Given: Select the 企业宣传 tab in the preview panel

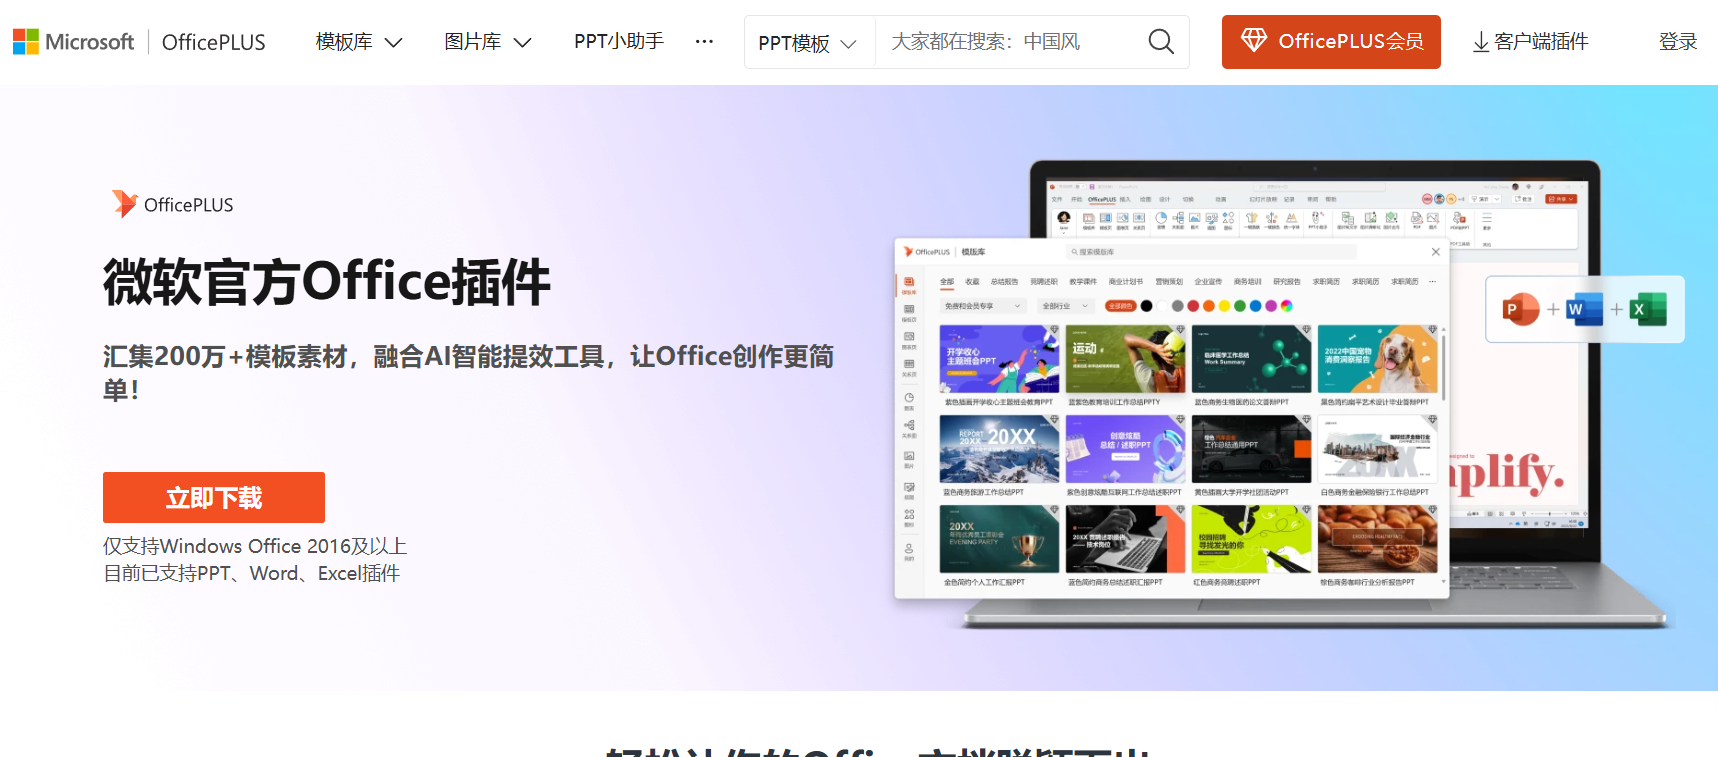Looking at the screenshot, I should [x=1208, y=282].
